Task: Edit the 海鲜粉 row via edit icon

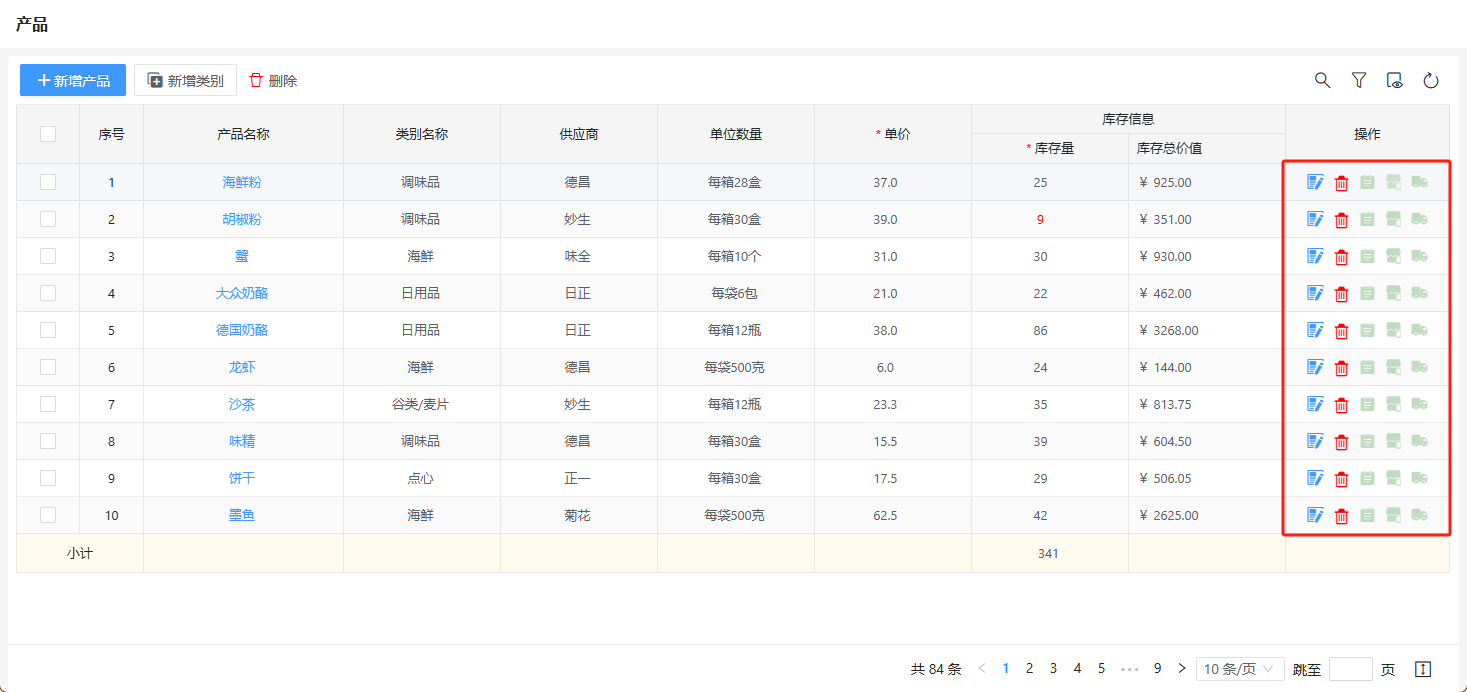Action: 1315,182
